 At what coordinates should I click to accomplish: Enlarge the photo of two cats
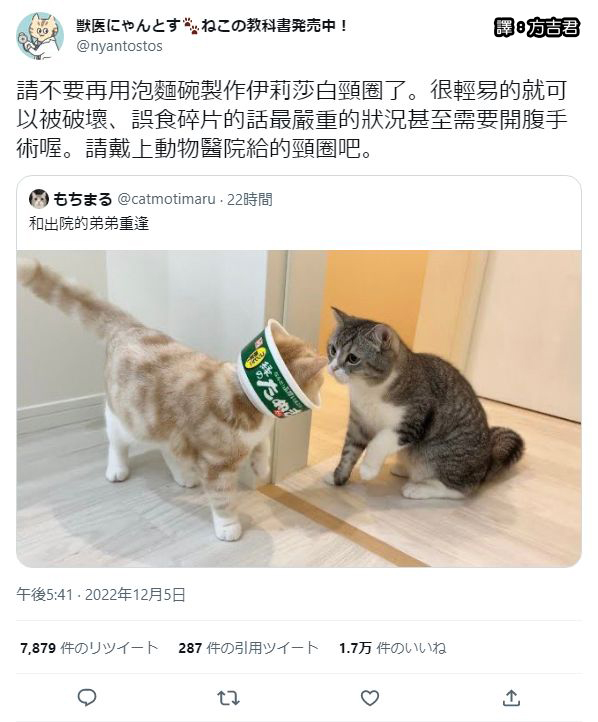click(x=299, y=408)
